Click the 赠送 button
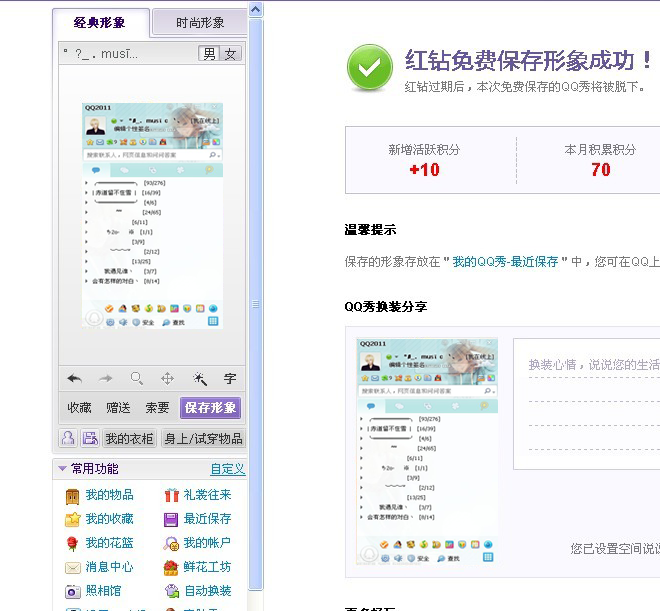The image size is (660, 611). [x=118, y=407]
